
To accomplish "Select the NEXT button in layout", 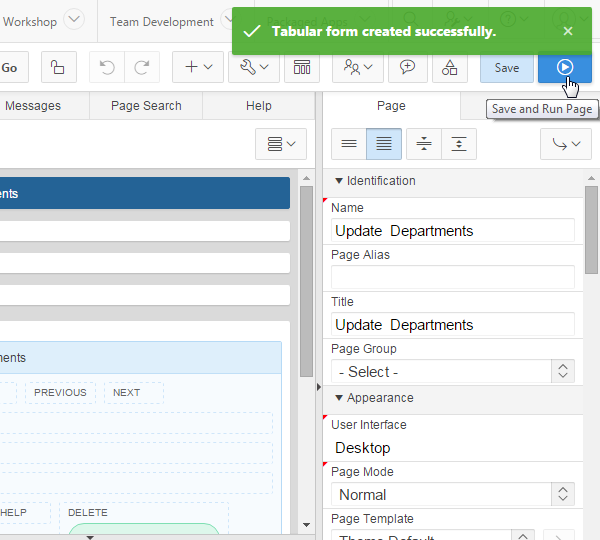I will tap(134, 393).
